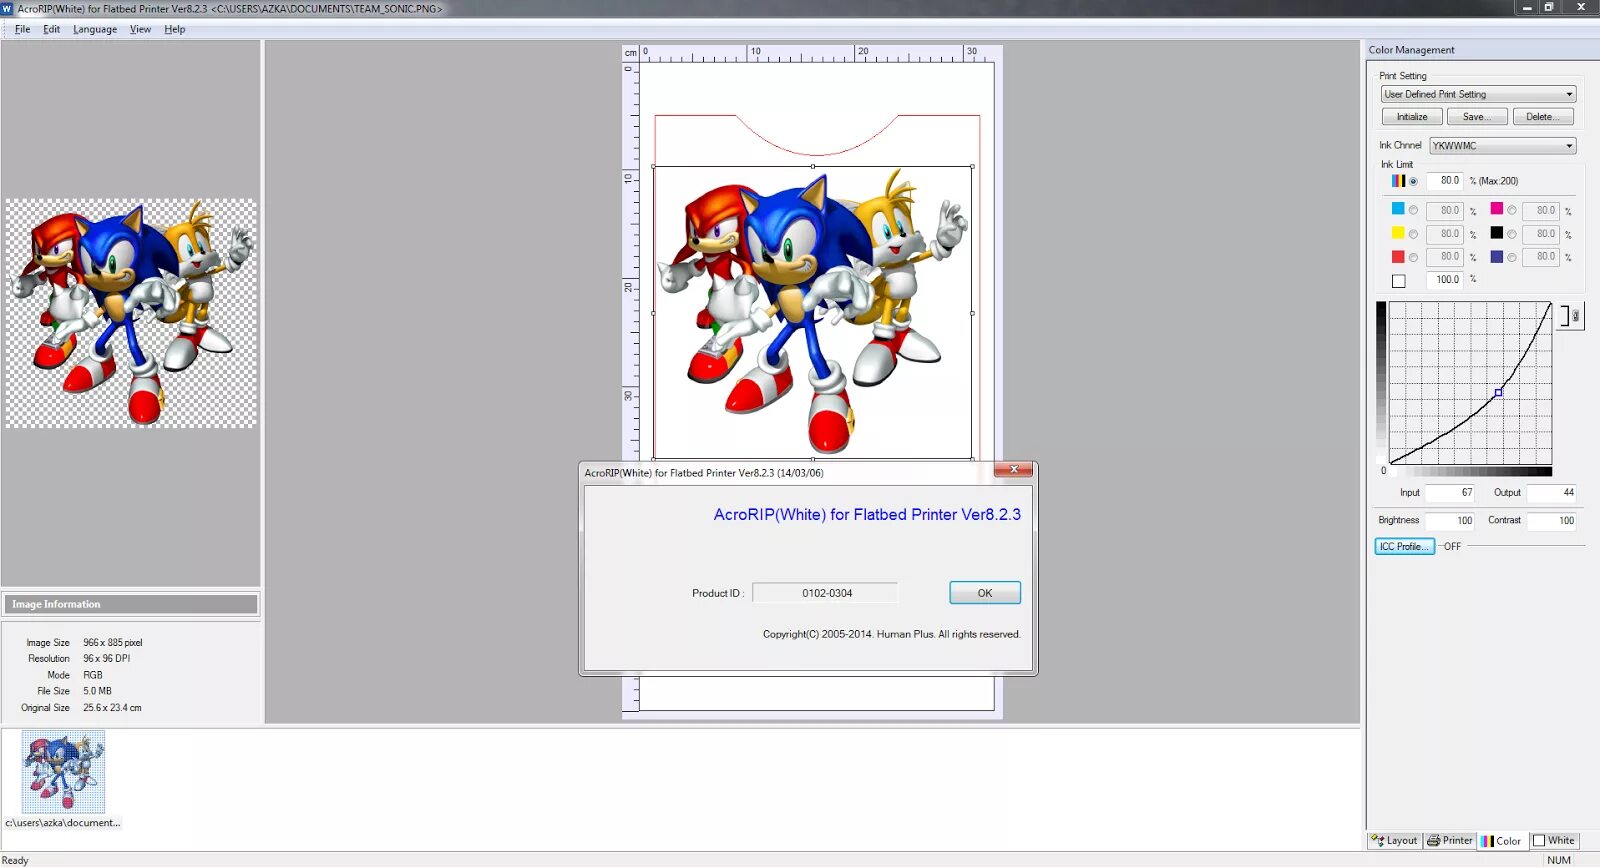This screenshot has height=868, width=1600.
Task: Select the blue control point on curve
Action: pos(1498,393)
